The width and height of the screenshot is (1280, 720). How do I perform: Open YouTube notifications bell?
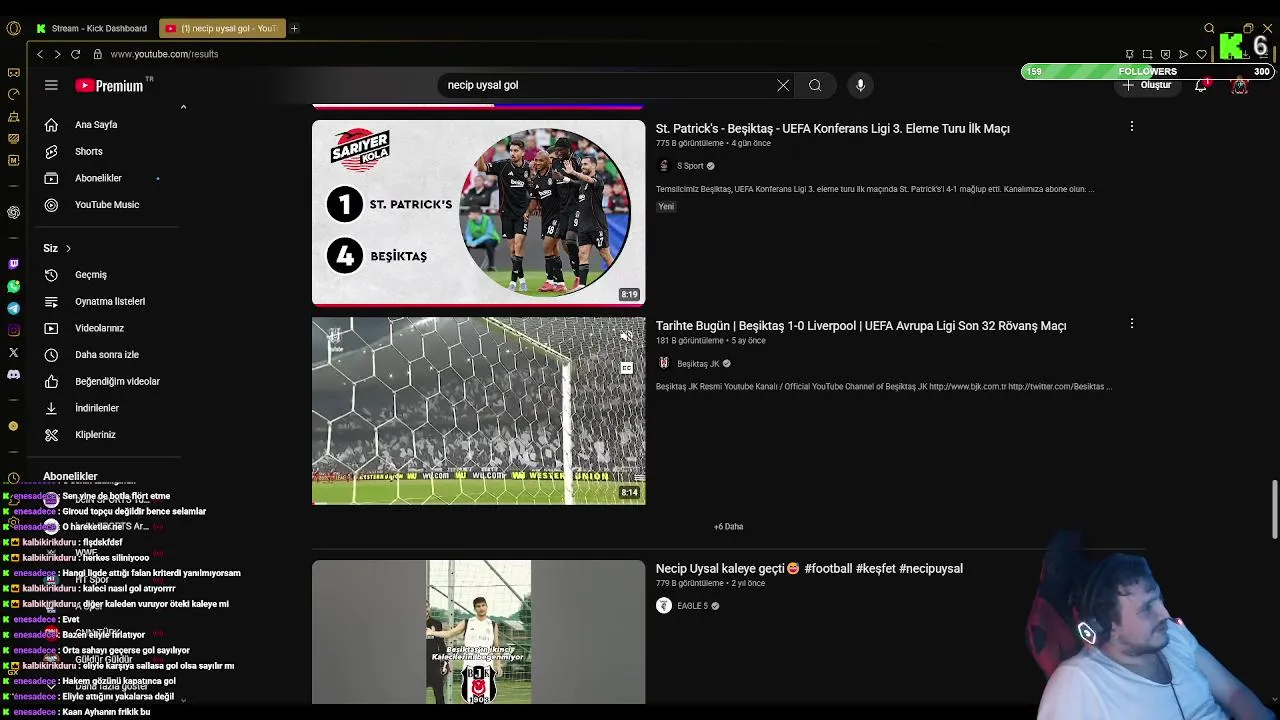click(1201, 86)
